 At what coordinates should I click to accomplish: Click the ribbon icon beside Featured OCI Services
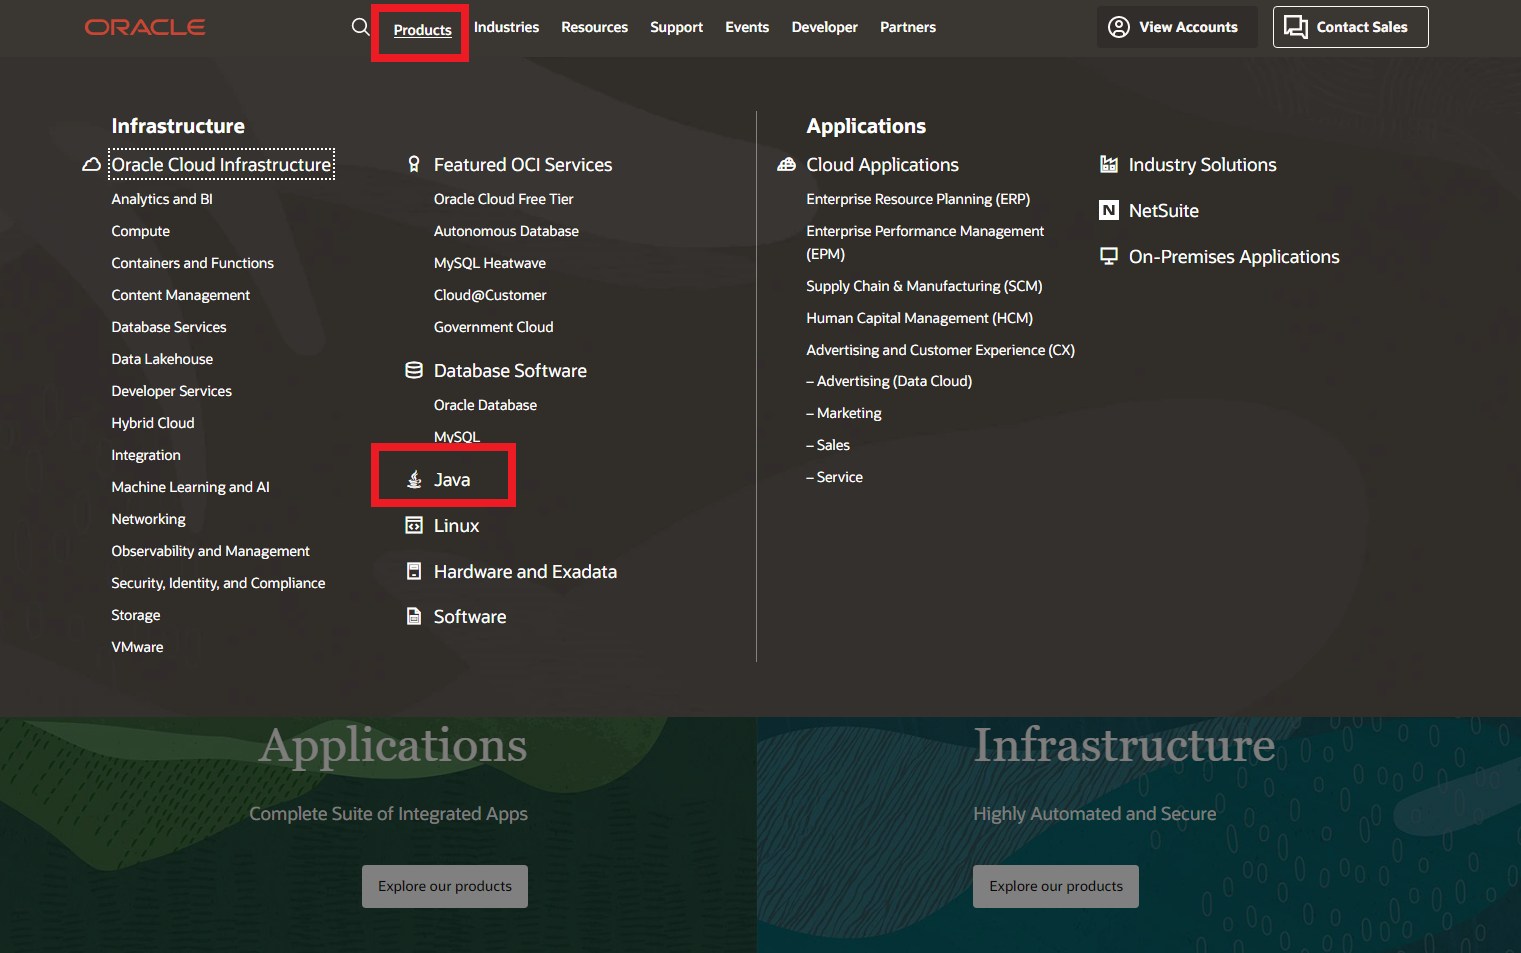(x=414, y=164)
